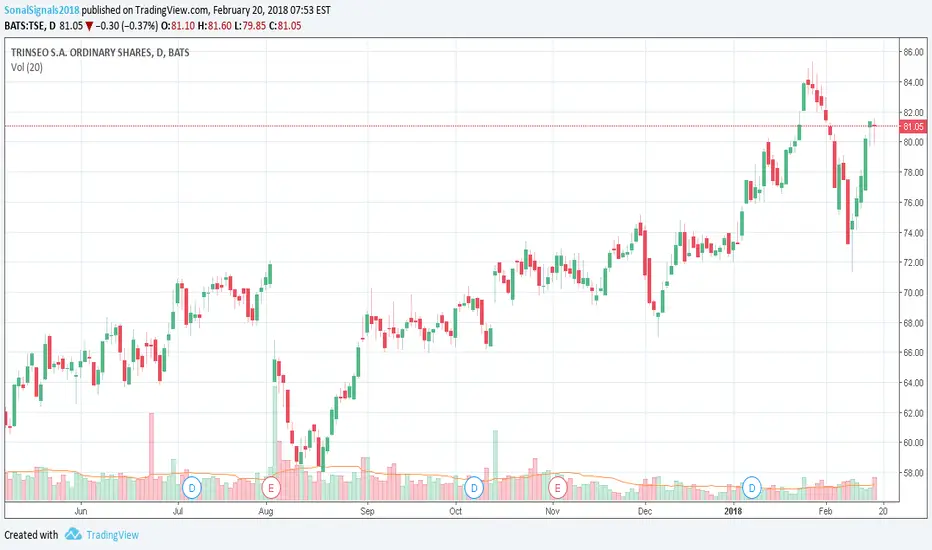The image size is (932, 550).
Task: Click the O:81.10 open value
Action: [x=178, y=26]
